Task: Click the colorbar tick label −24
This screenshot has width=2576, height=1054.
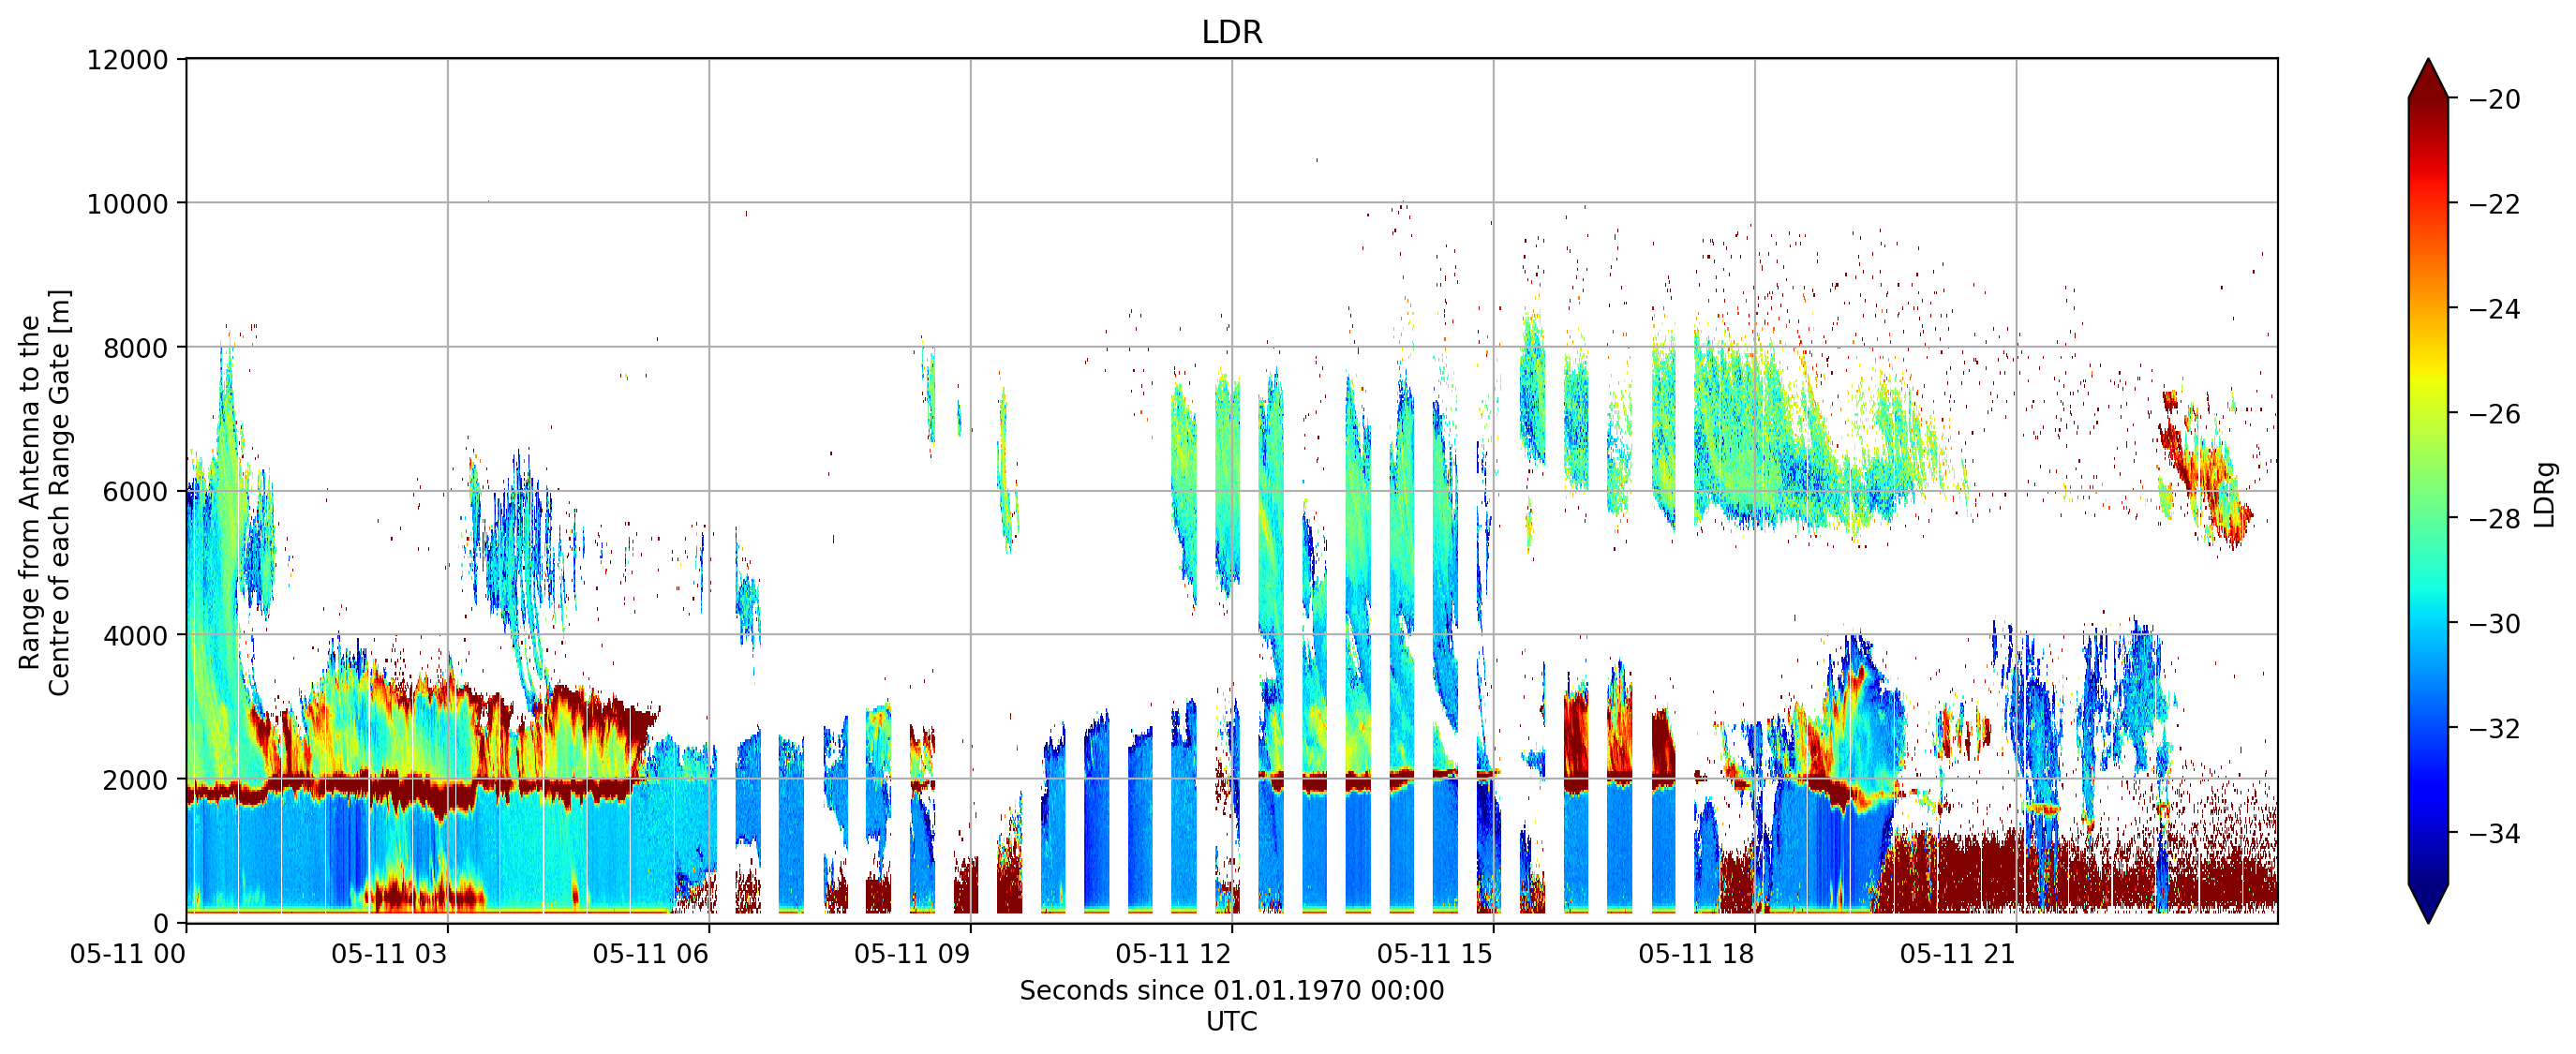Action: (x=2494, y=309)
